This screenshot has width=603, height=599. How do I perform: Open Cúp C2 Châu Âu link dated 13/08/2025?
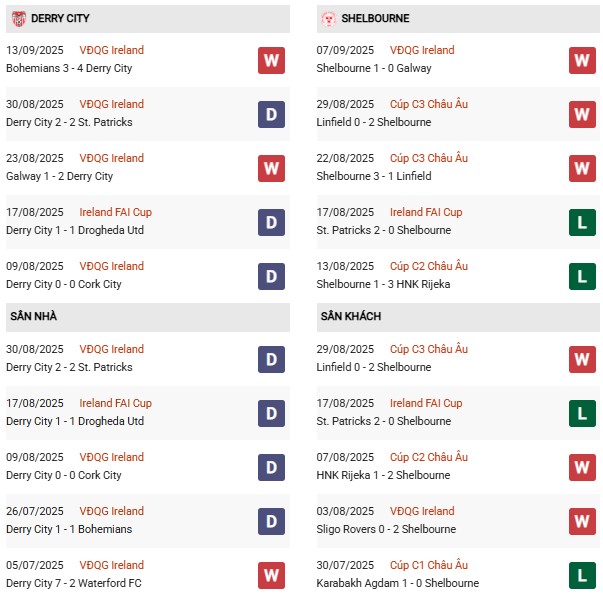[x=429, y=266]
